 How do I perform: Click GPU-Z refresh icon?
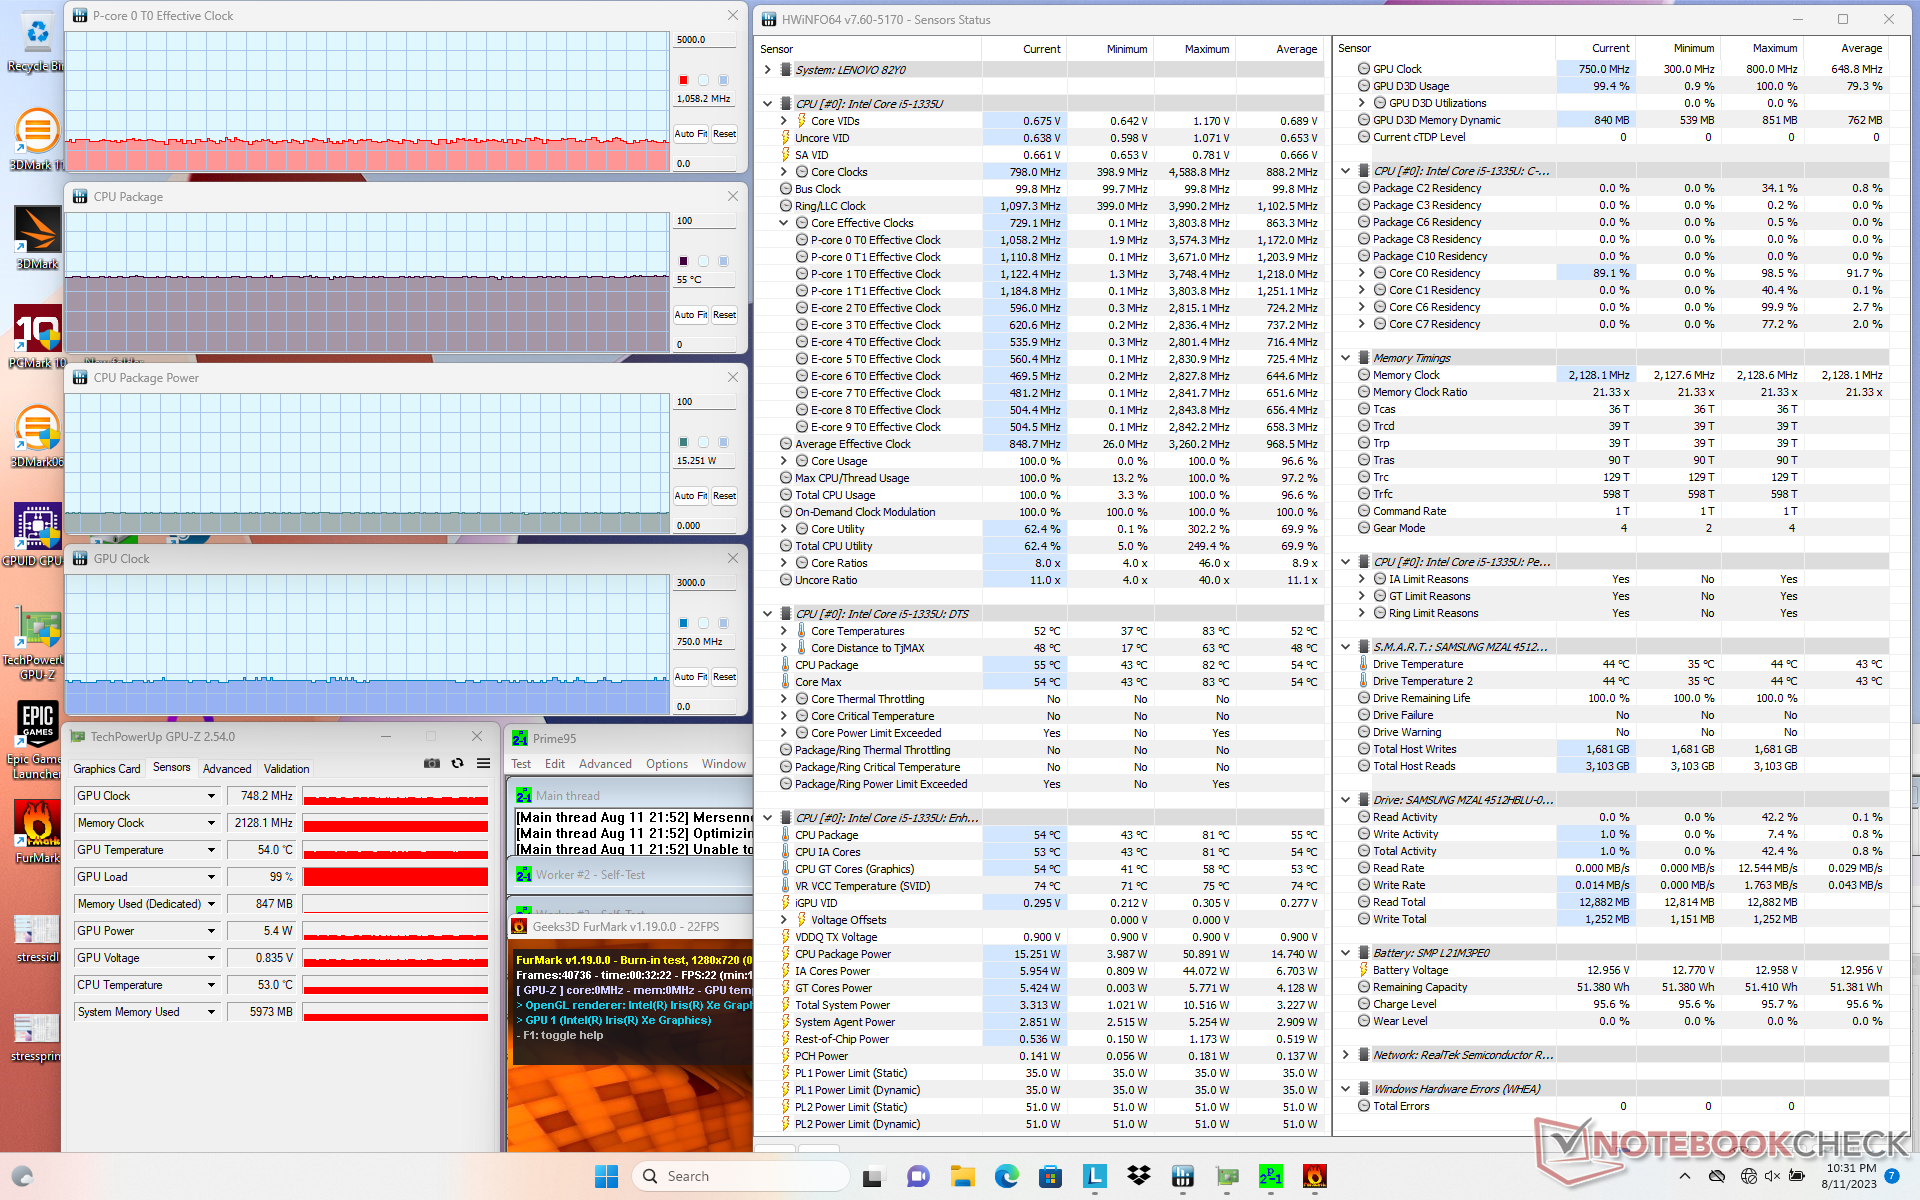point(458,763)
